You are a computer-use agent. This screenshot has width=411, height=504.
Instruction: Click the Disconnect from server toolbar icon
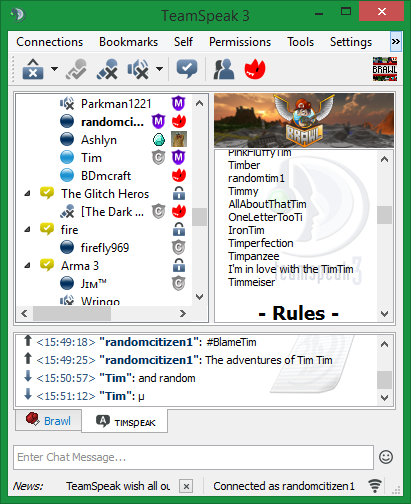33,69
